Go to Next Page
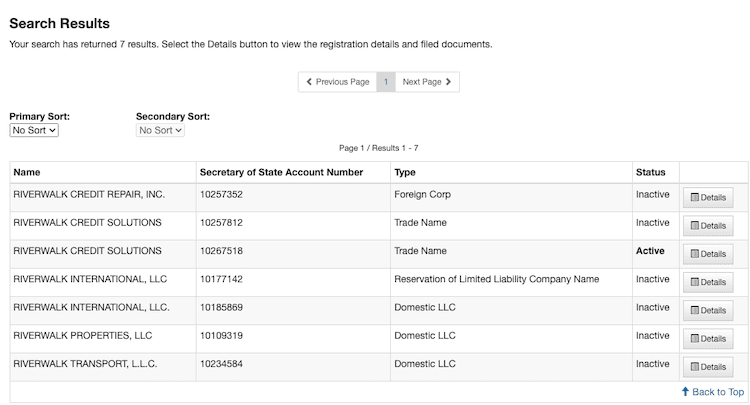This screenshot has width=750, height=405. (x=427, y=82)
